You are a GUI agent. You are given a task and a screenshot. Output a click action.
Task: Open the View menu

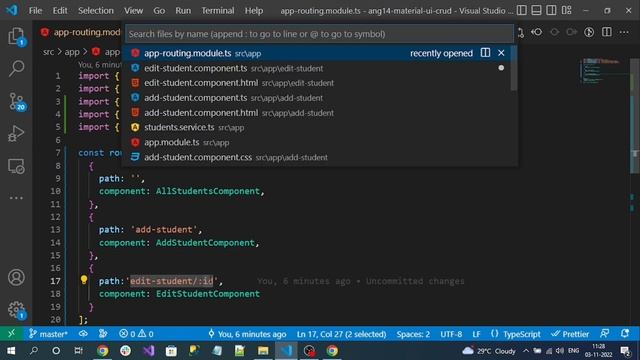tap(133, 11)
